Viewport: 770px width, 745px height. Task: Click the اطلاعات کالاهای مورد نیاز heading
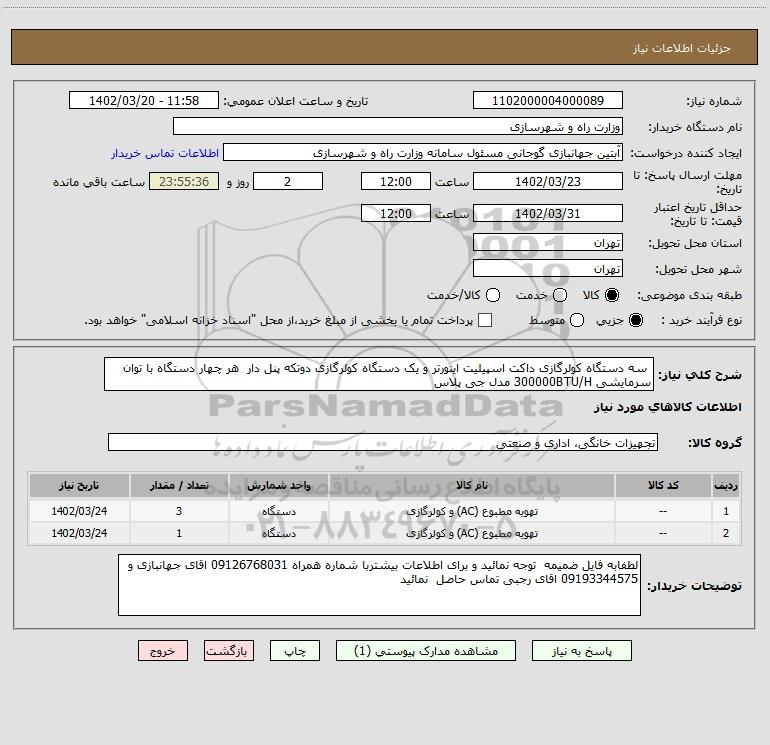[x=668, y=407]
